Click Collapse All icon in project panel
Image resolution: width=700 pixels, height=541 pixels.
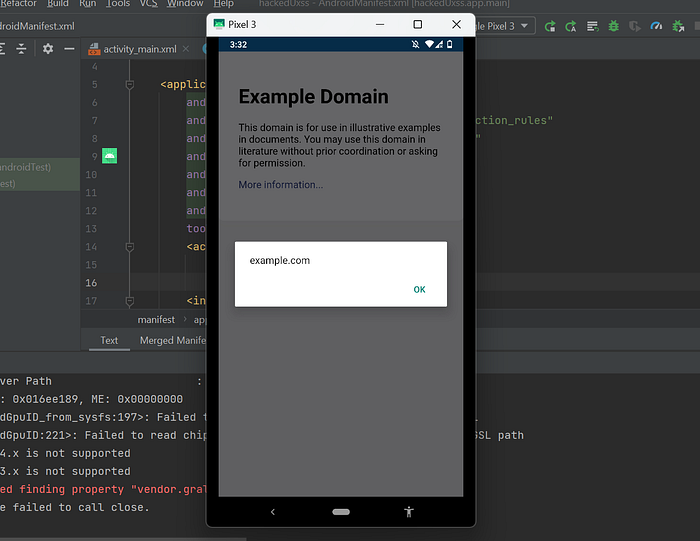[x=21, y=48]
